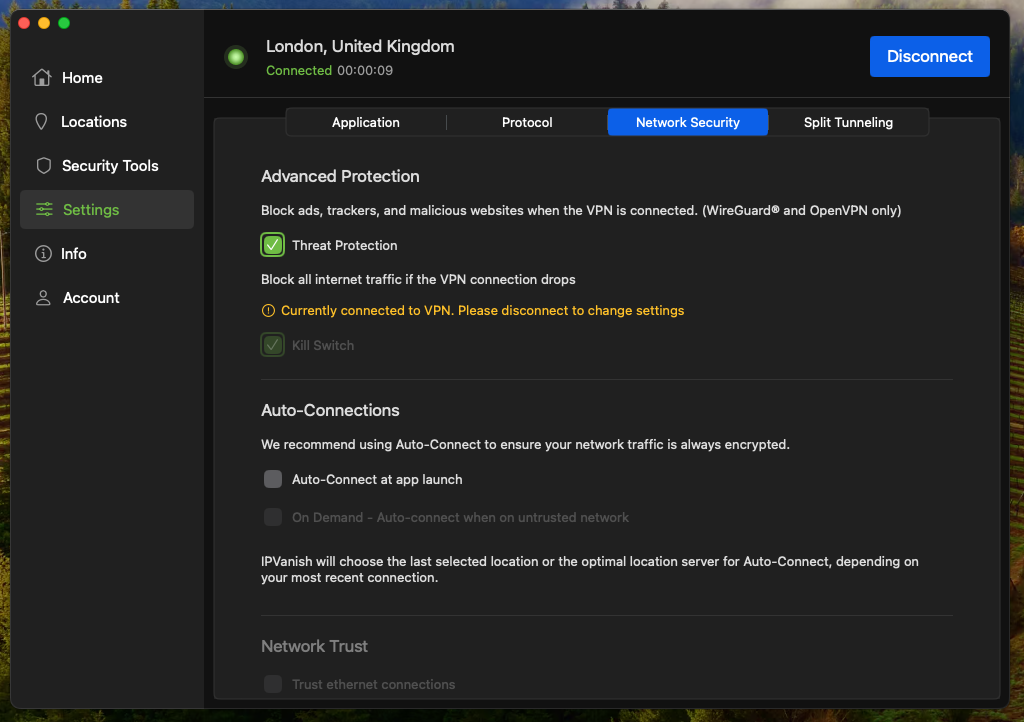
Task: Open Security Tools section label
Action: click(x=110, y=166)
